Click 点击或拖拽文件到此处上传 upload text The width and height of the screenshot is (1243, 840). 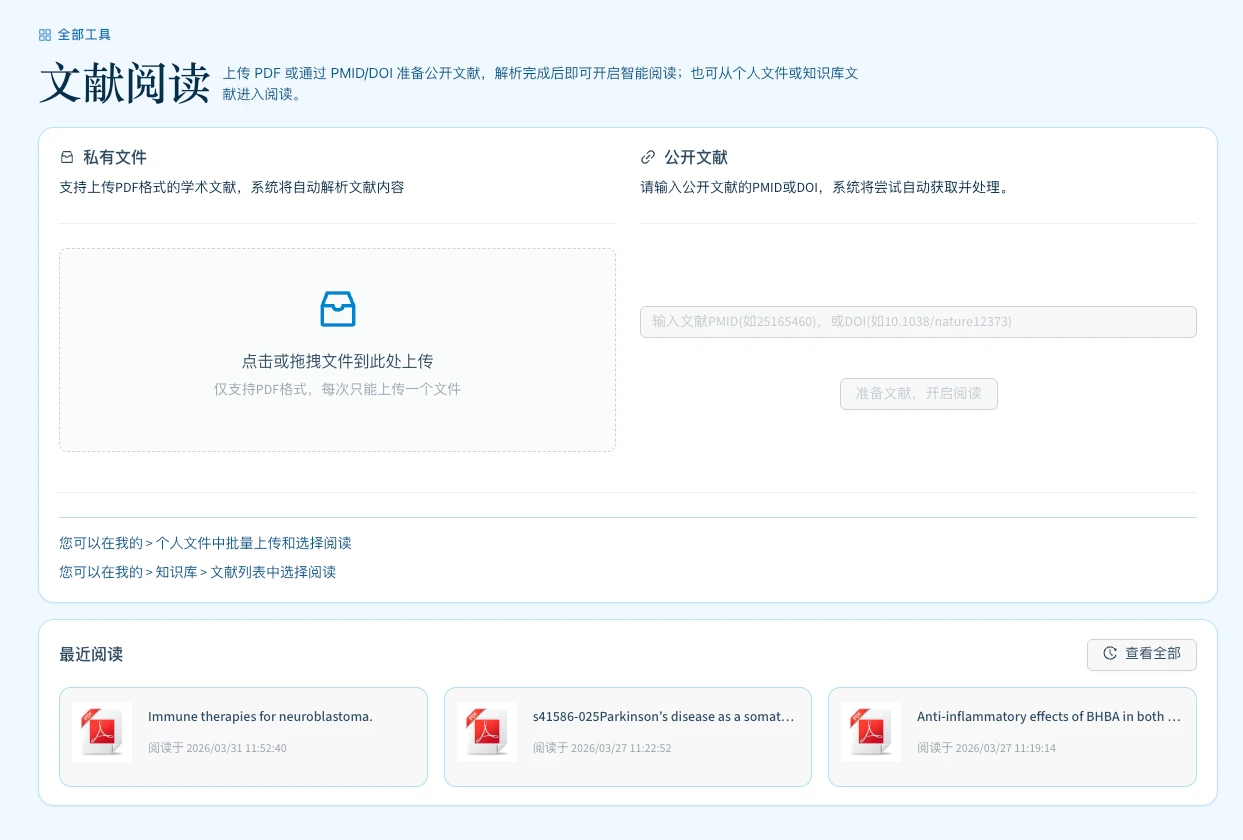click(337, 362)
